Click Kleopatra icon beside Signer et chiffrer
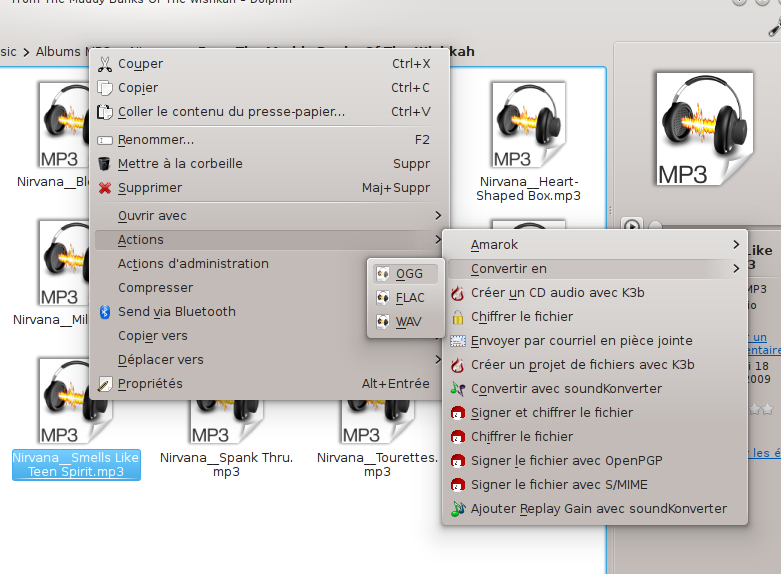The width and height of the screenshot is (781, 574). [458, 413]
